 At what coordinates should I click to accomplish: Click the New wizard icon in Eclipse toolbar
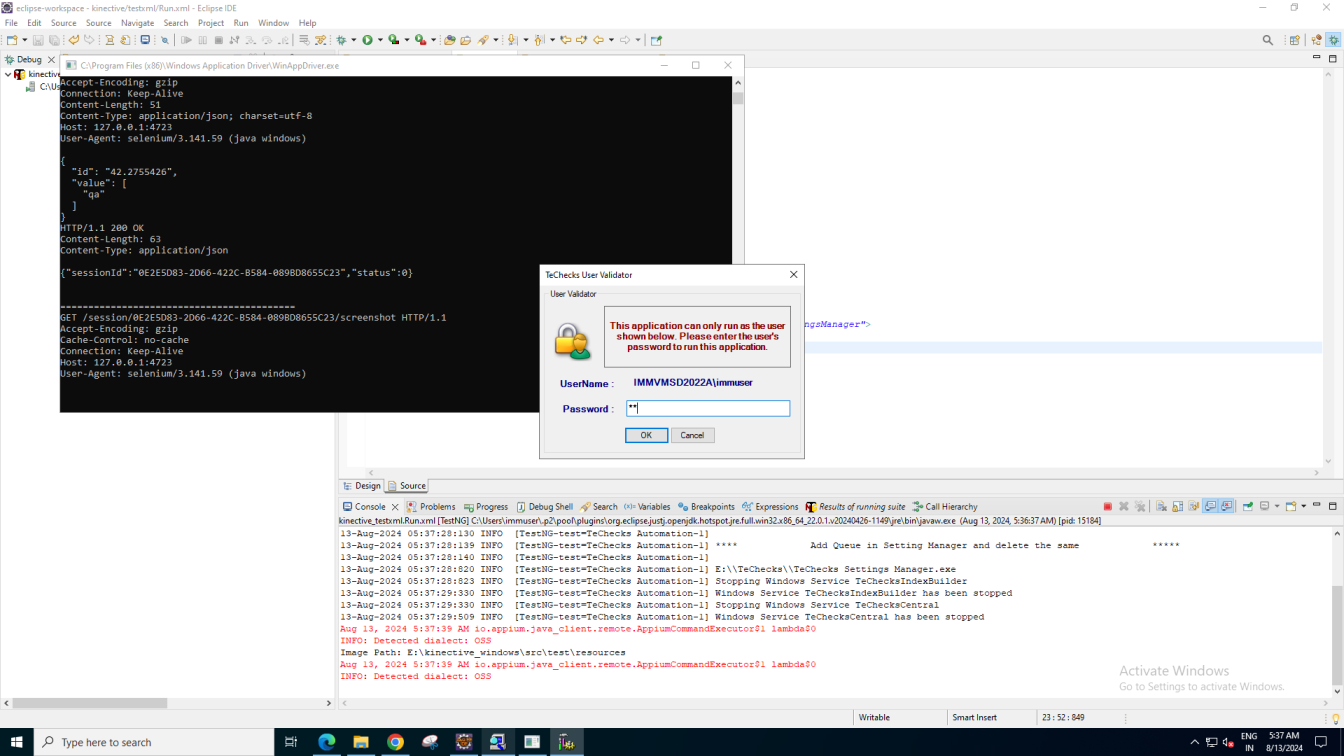tap(11, 40)
